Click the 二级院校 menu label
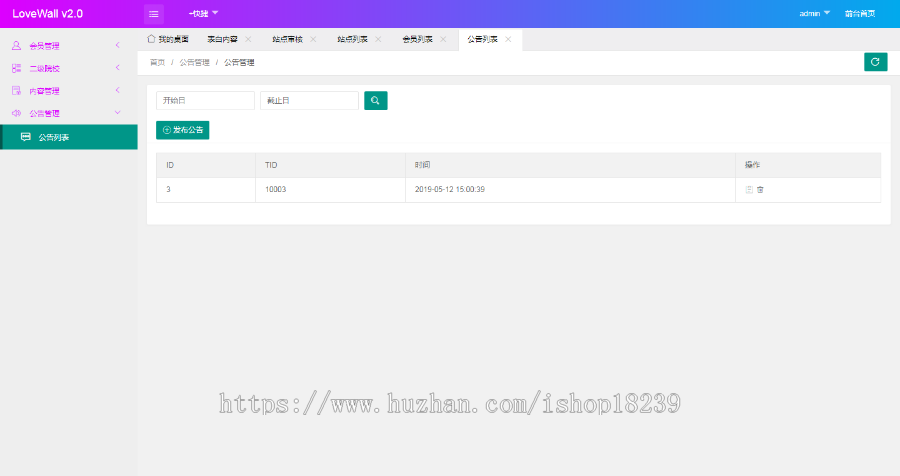 44,68
